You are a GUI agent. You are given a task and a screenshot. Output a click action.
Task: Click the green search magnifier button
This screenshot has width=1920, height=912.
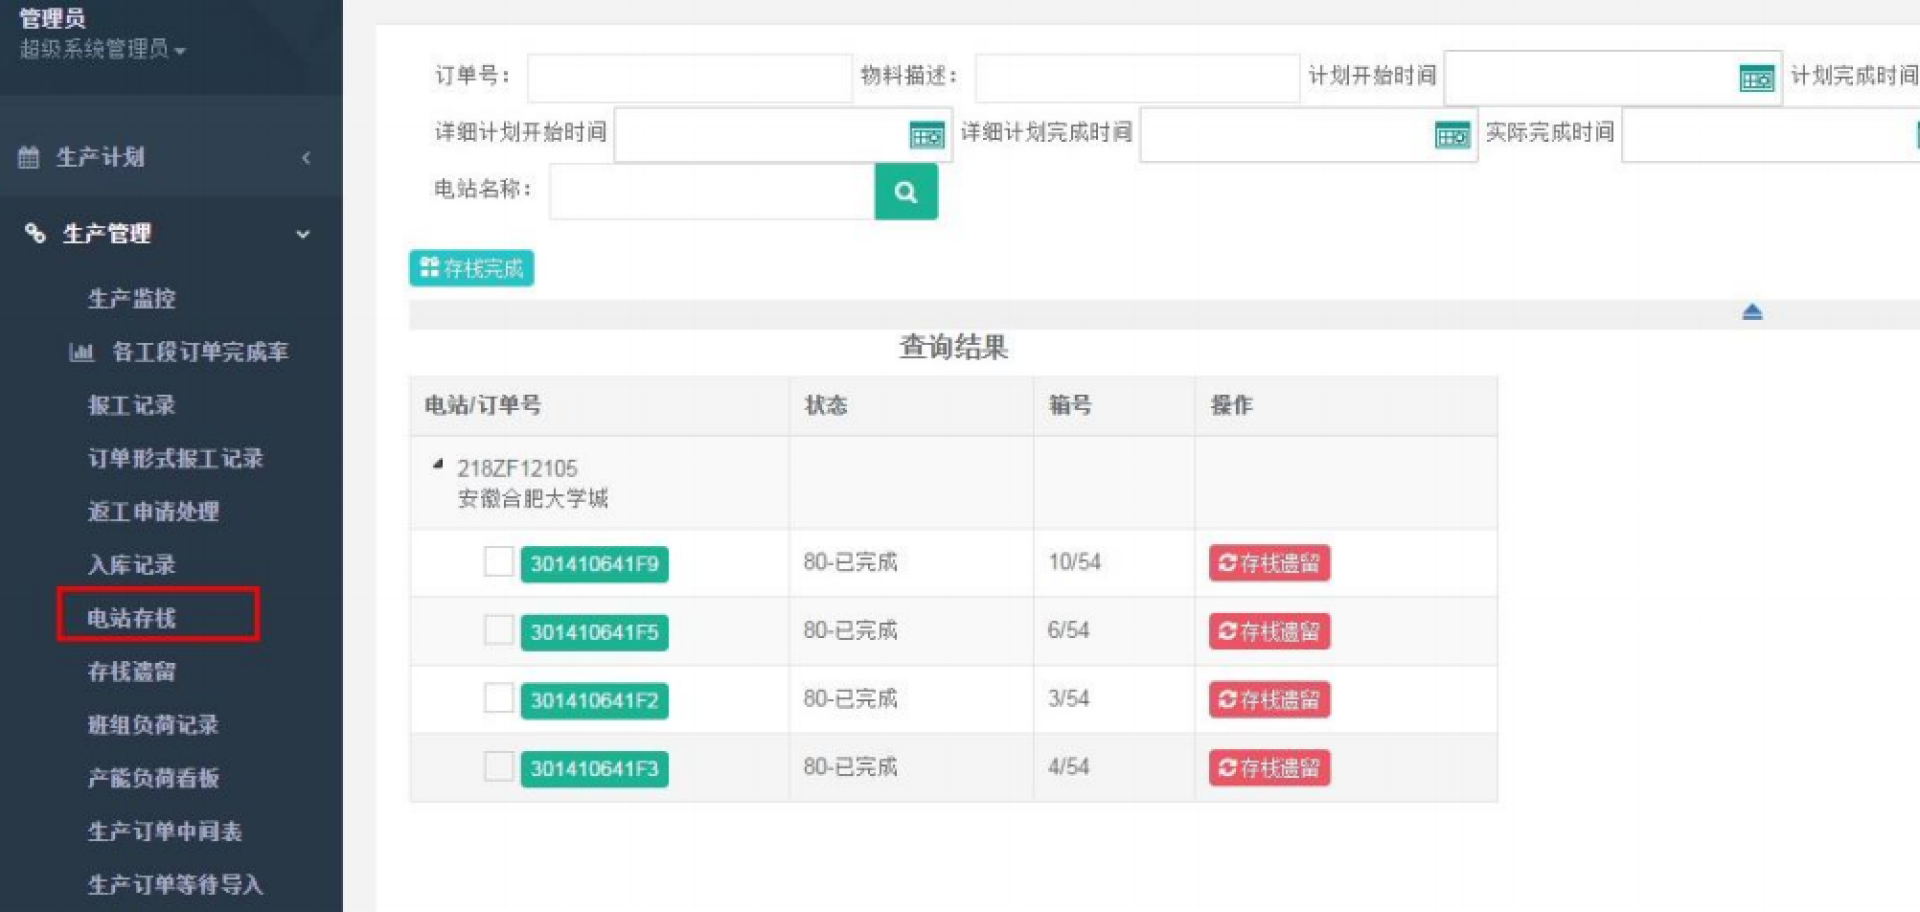click(x=905, y=192)
